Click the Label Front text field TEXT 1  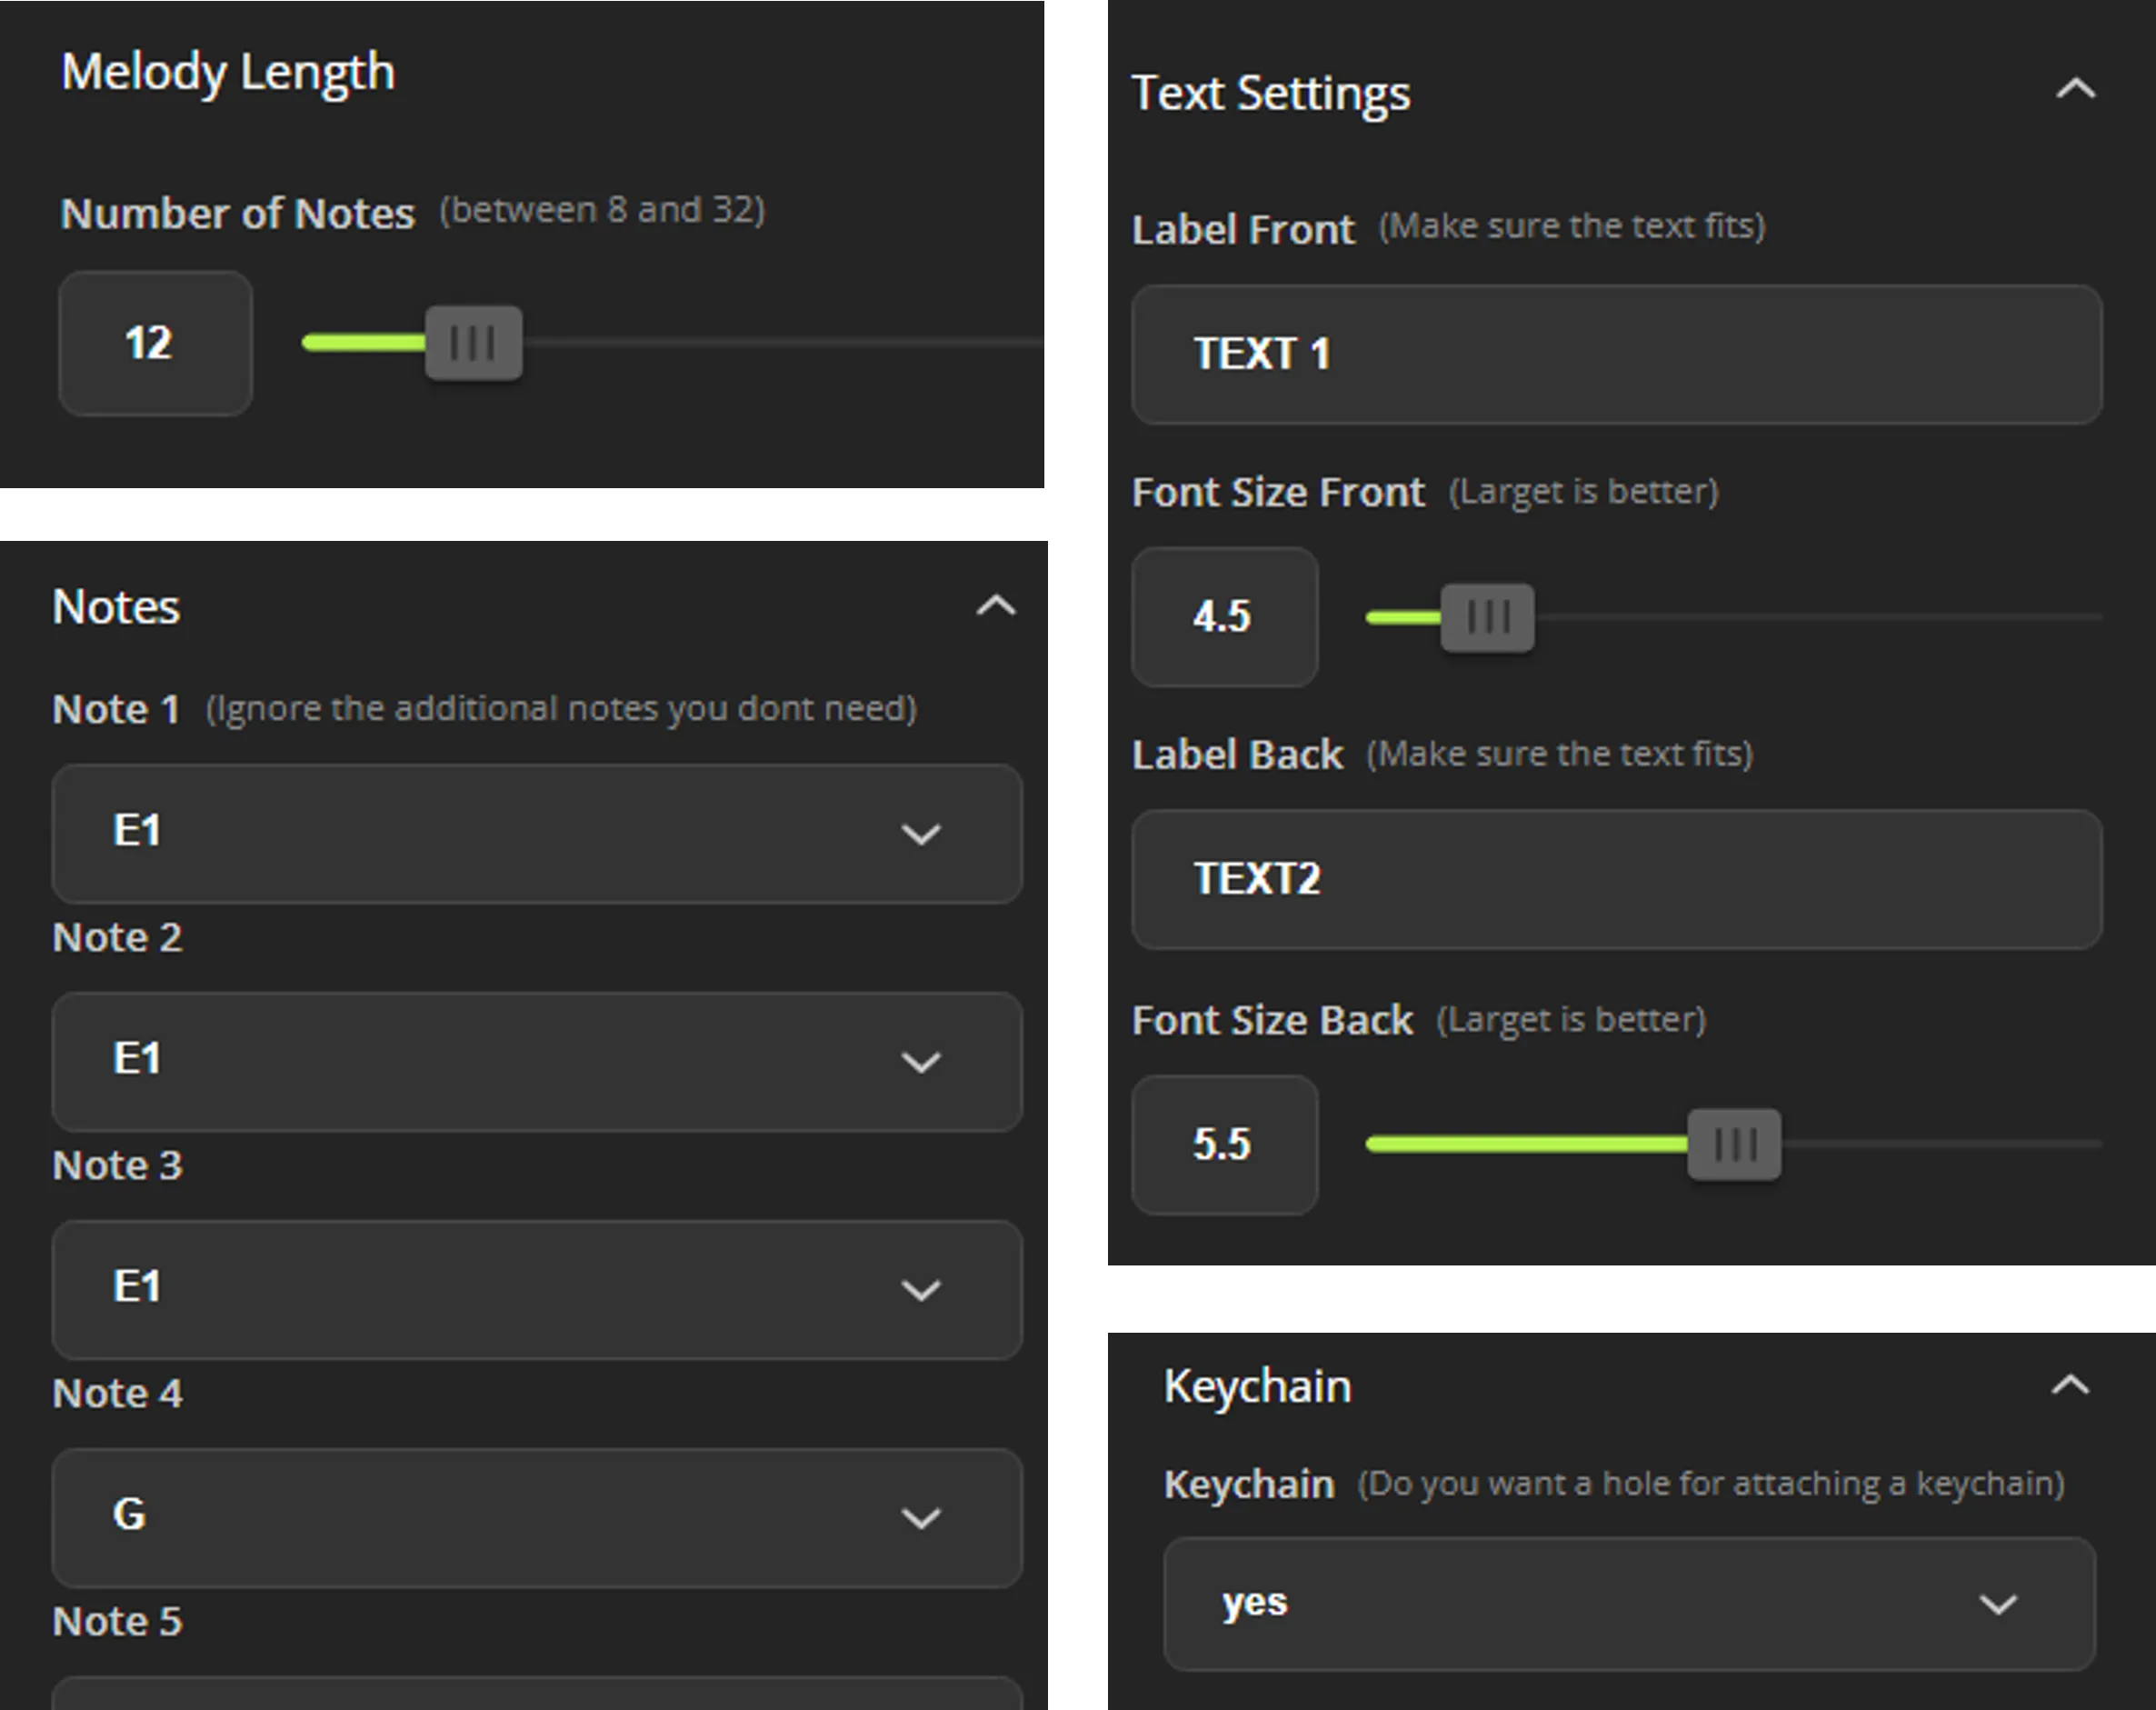click(1616, 355)
